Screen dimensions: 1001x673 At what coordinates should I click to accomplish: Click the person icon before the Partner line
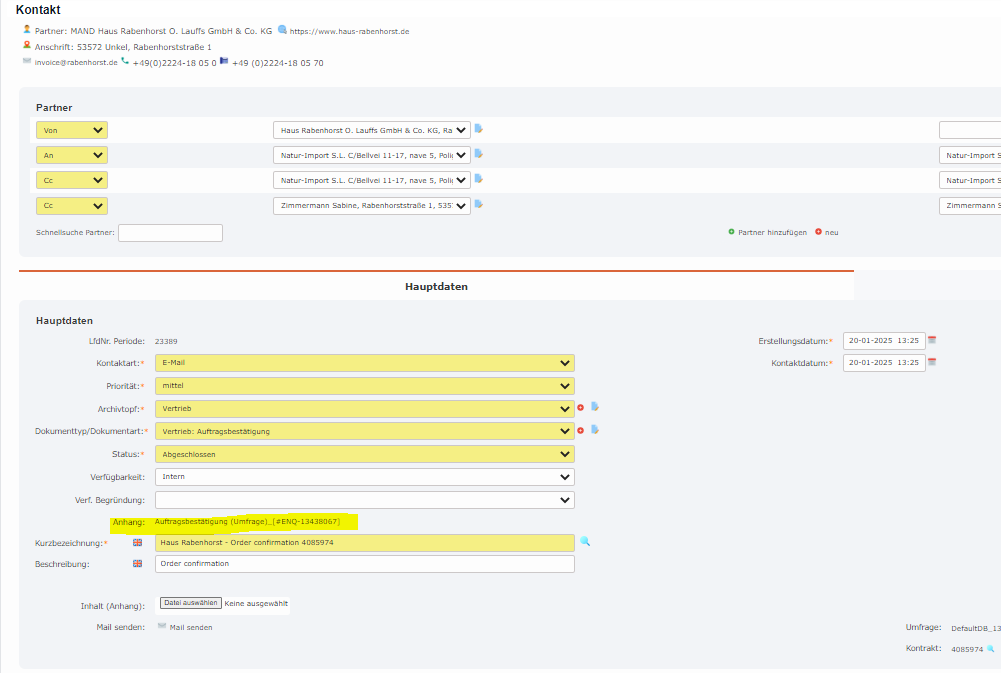25,30
